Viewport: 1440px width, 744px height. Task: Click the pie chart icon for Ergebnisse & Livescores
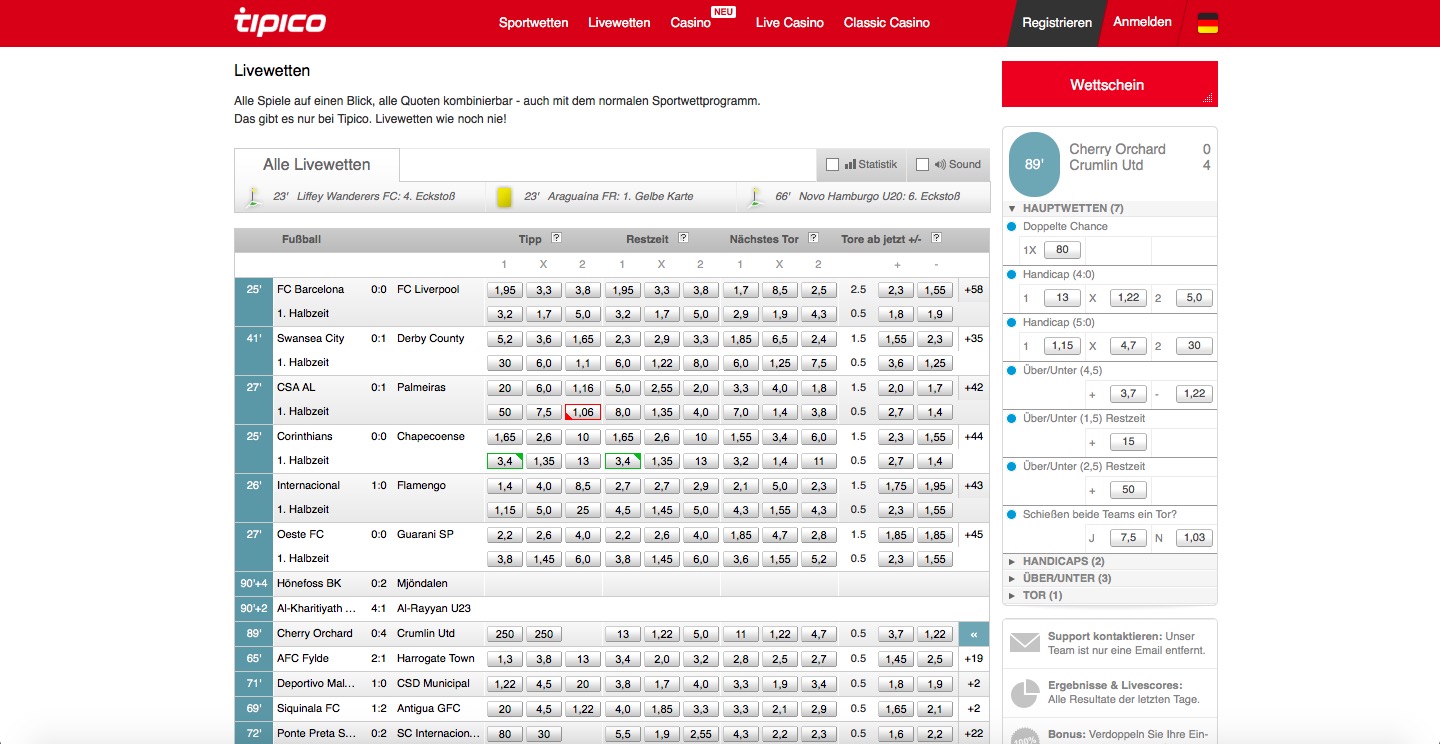pos(1025,693)
